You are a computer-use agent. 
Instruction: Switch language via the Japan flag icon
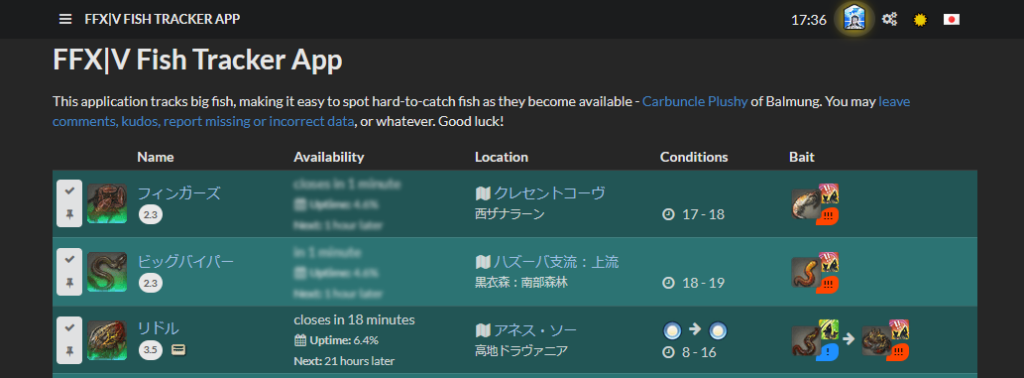952,20
